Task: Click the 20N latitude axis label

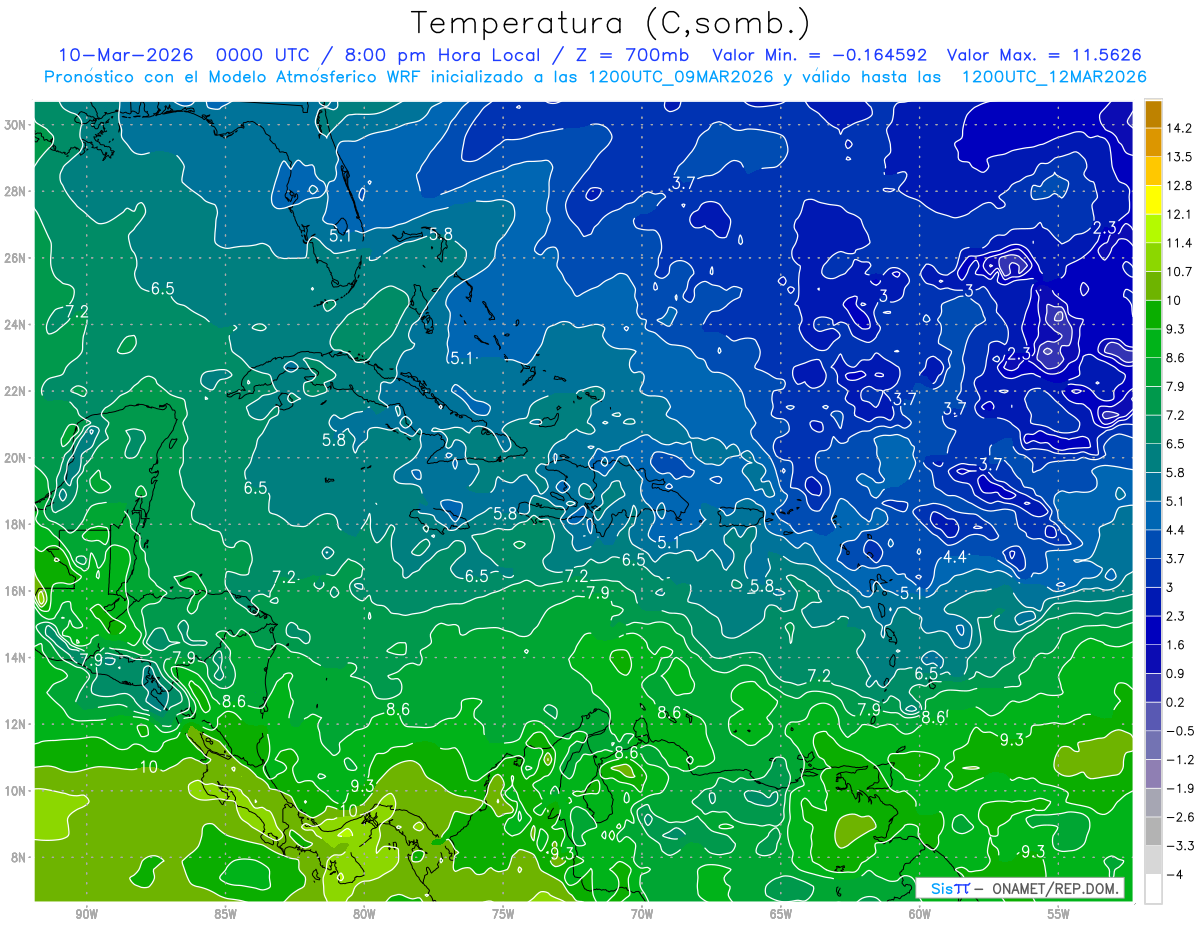Action: [16, 458]
